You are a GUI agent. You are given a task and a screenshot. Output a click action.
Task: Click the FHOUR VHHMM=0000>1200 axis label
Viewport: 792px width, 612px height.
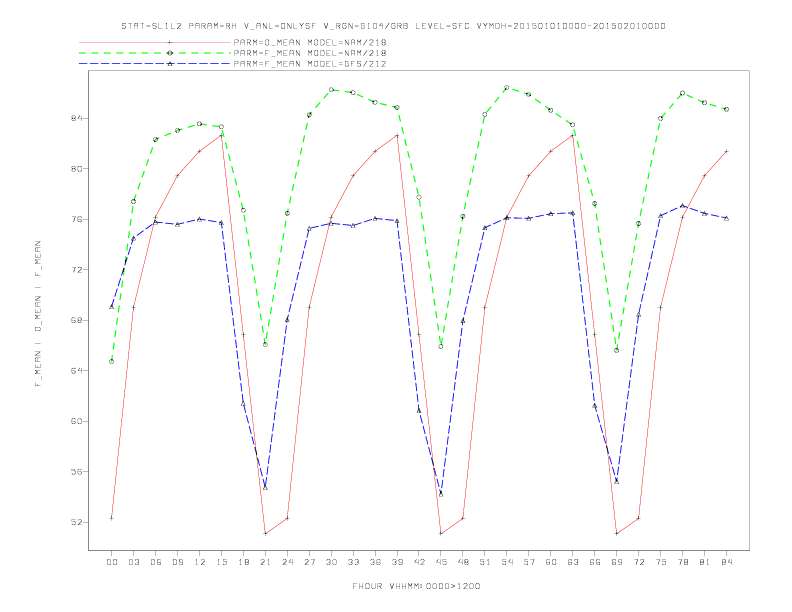pyautogui.click(x=416, y=586)
